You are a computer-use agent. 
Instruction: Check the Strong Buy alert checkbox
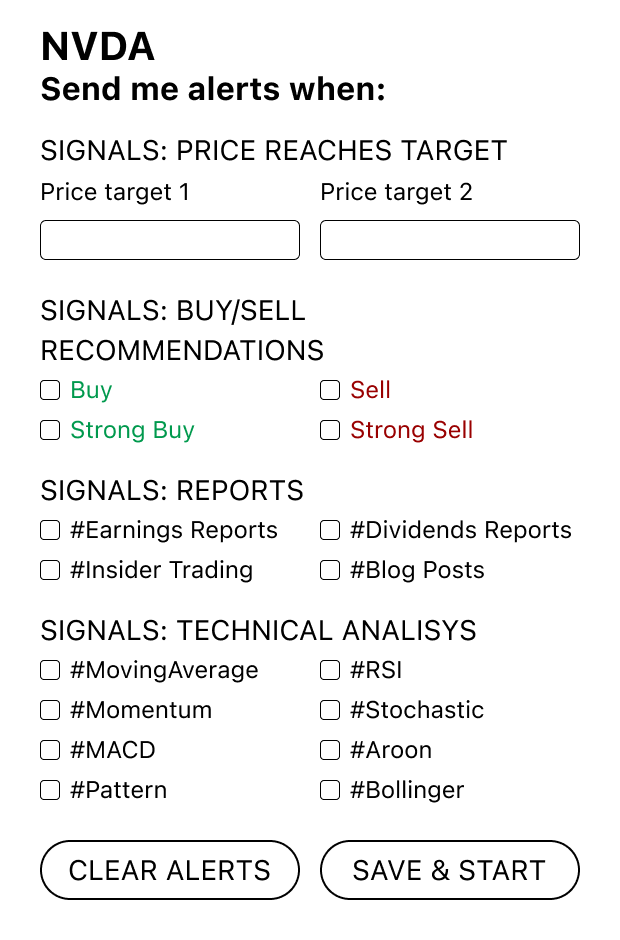click(x=50, y=430)
